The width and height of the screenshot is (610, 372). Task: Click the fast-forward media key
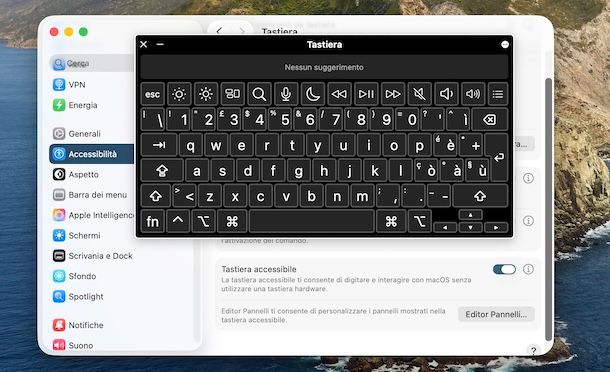pos(393,94)
